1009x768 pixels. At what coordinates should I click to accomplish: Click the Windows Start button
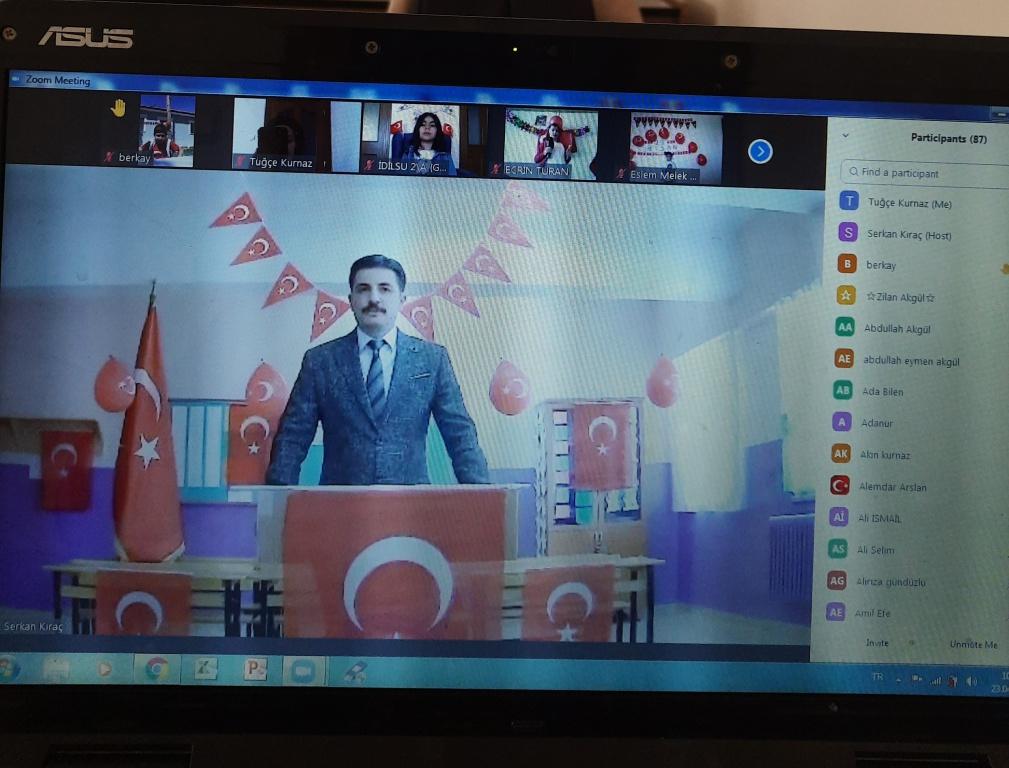click(x=8, y=667)
